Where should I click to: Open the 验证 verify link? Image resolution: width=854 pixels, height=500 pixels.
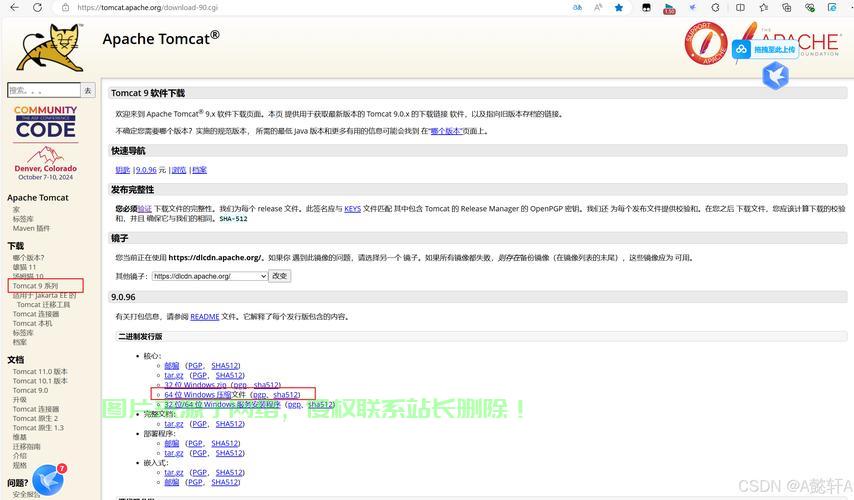pos(144,209)
